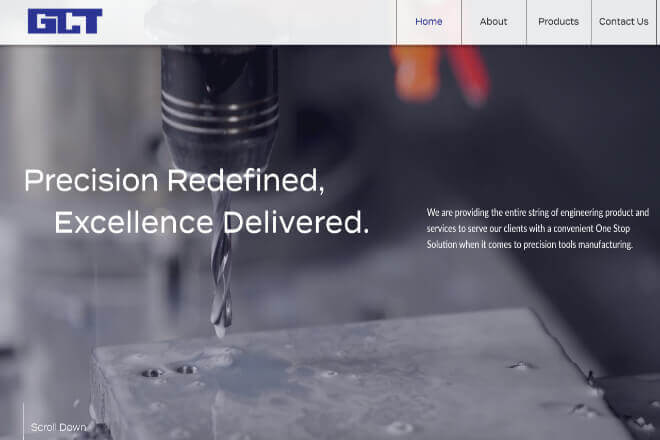Click the vertical line above Scroll Down
The height and width of the screenshot is (440, 660).
pyautogui.click(x=23, y=420)
